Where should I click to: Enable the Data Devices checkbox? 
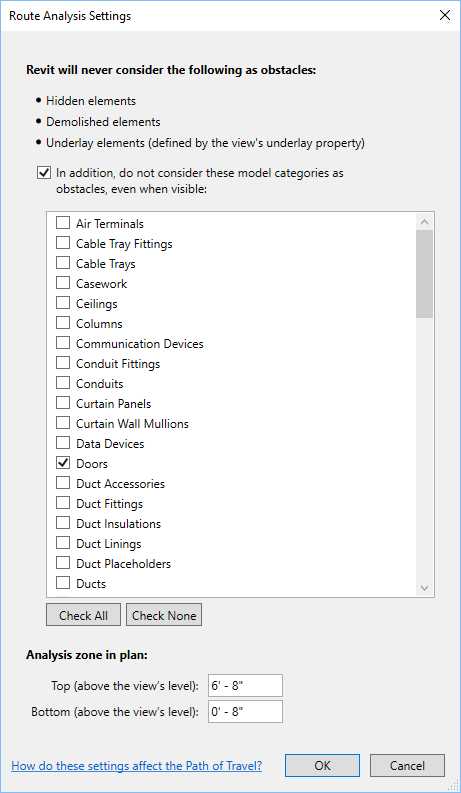coord(63,443)
